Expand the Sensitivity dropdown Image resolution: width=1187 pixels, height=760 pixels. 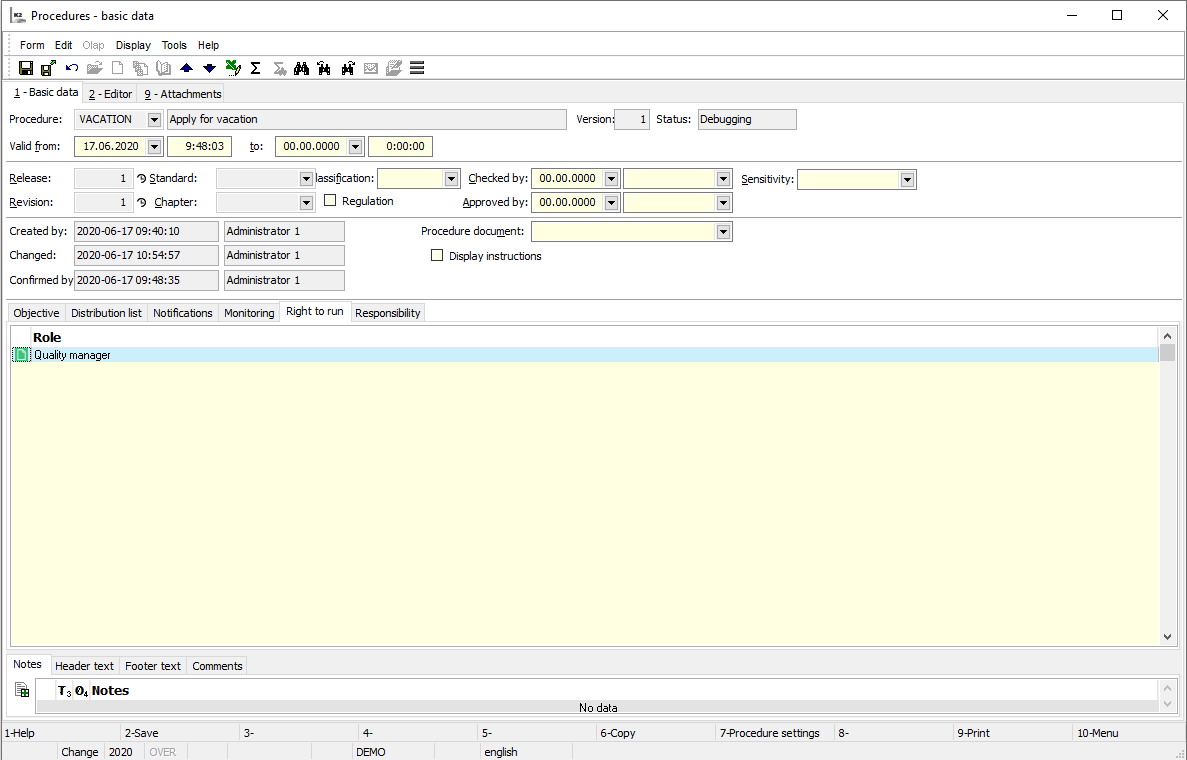[907, 180]
